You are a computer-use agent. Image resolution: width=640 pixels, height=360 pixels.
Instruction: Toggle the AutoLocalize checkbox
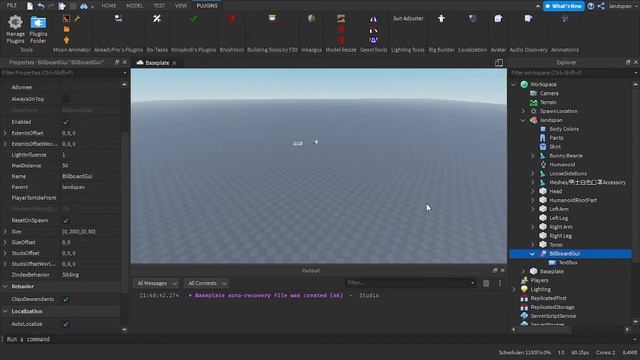click(66, 324)
